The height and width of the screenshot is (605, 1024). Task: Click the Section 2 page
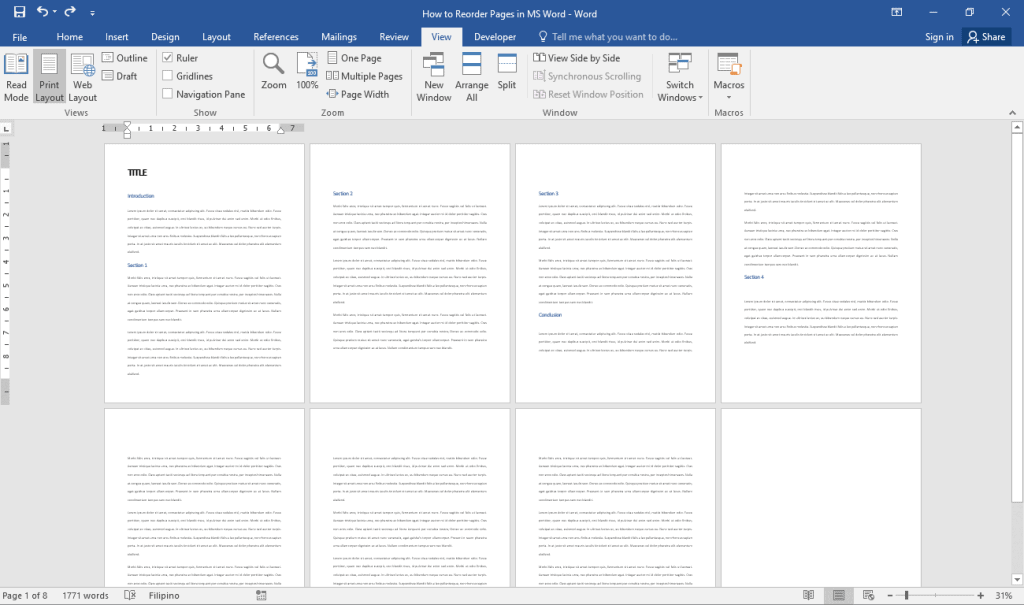coord(409,273)
